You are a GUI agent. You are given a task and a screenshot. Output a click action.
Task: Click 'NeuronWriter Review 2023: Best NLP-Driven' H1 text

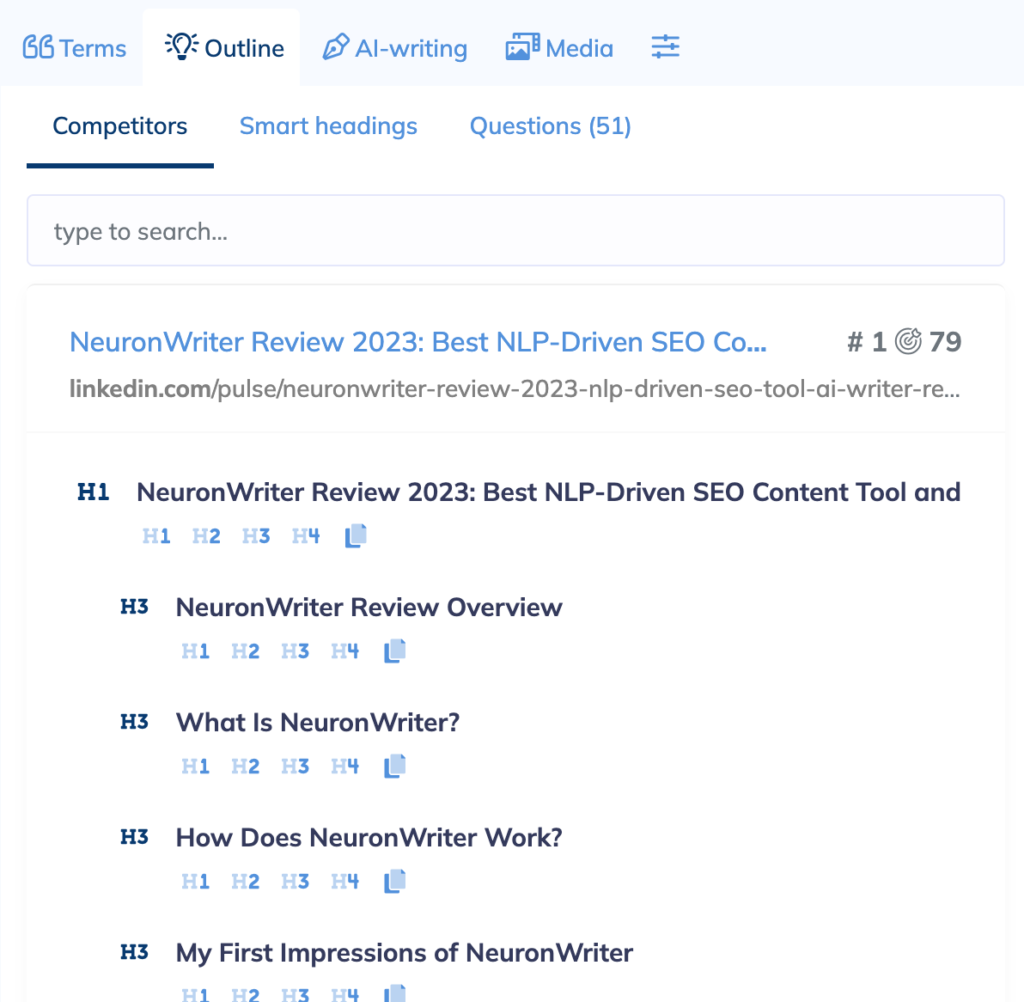click(x=549, y=493)
